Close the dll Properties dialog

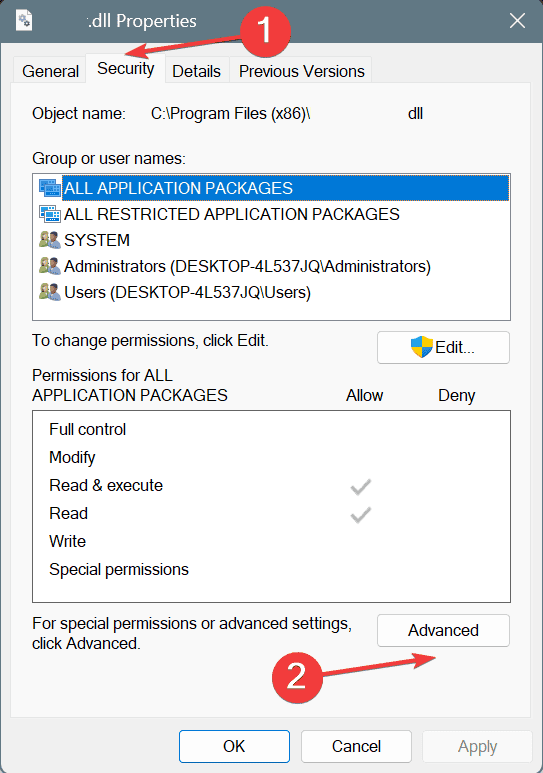[x=517, y=21]
